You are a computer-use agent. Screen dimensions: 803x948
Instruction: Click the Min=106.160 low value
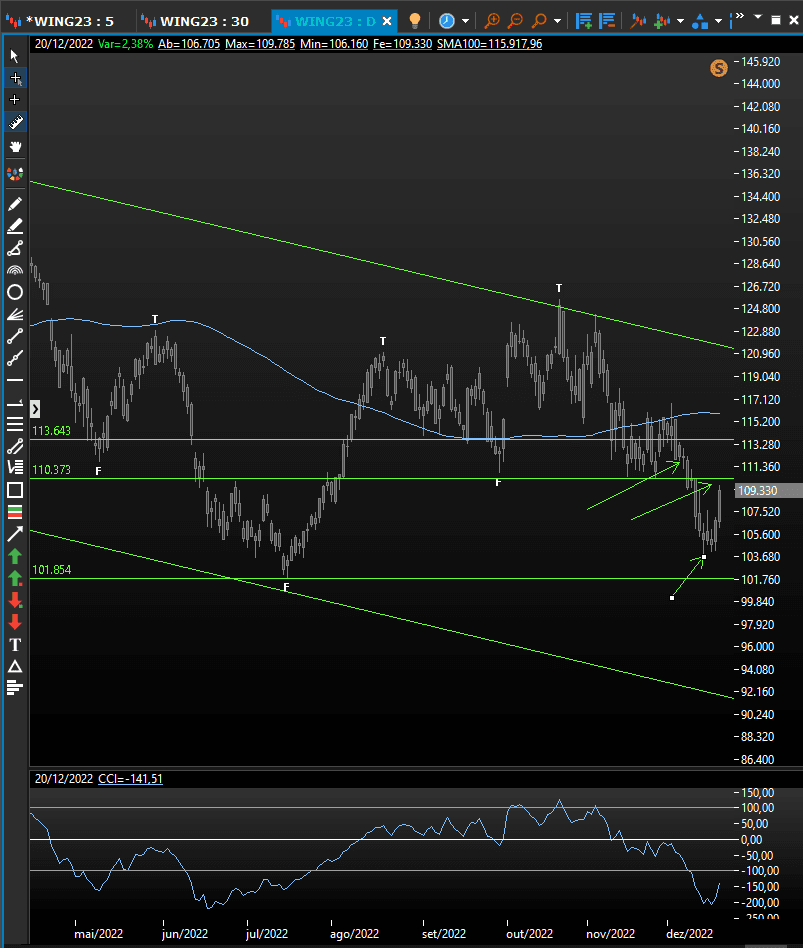click(x=334, y=44)
